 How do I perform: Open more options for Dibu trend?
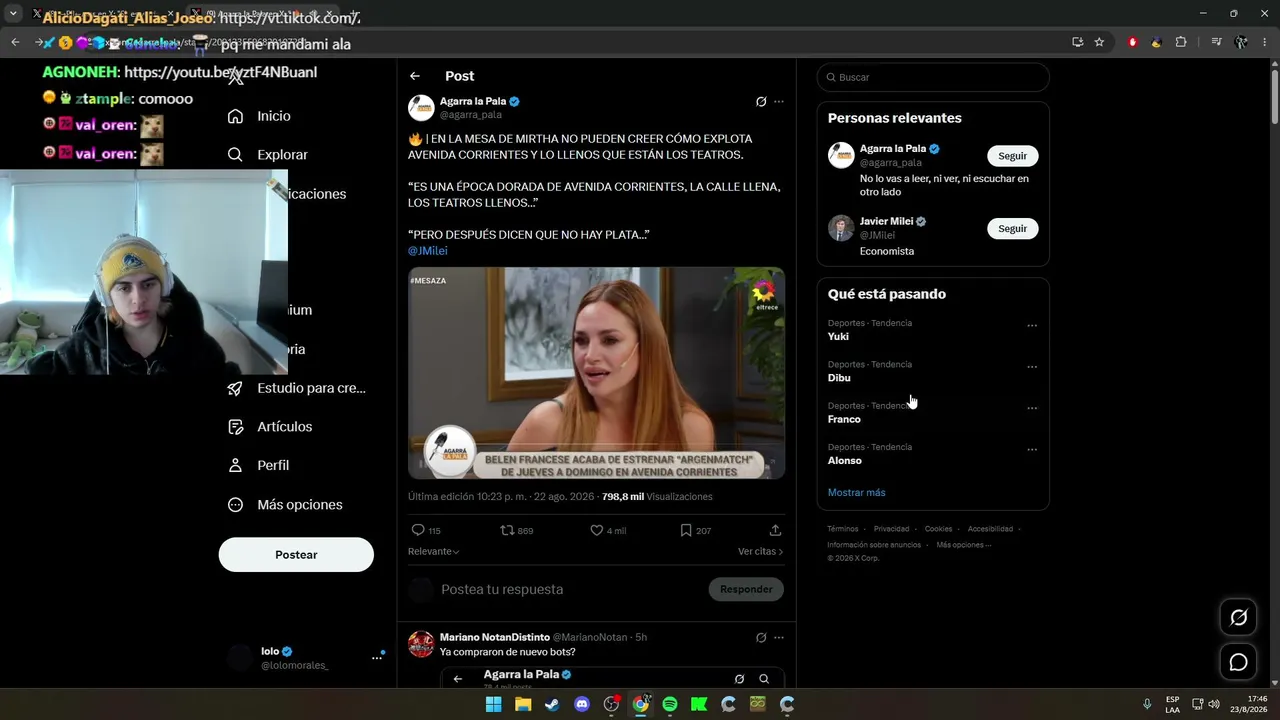click(1032, 367)
